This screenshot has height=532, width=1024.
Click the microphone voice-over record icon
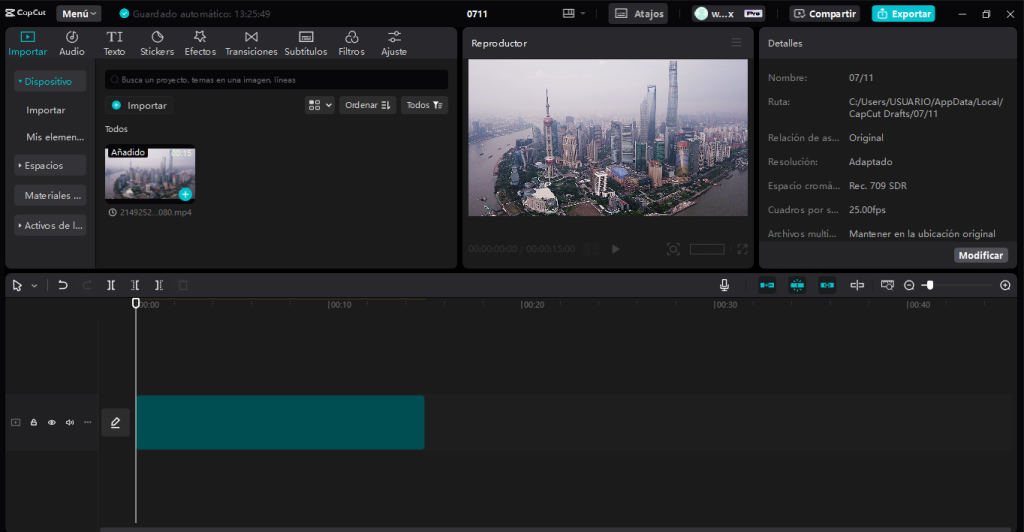(724, 285)
